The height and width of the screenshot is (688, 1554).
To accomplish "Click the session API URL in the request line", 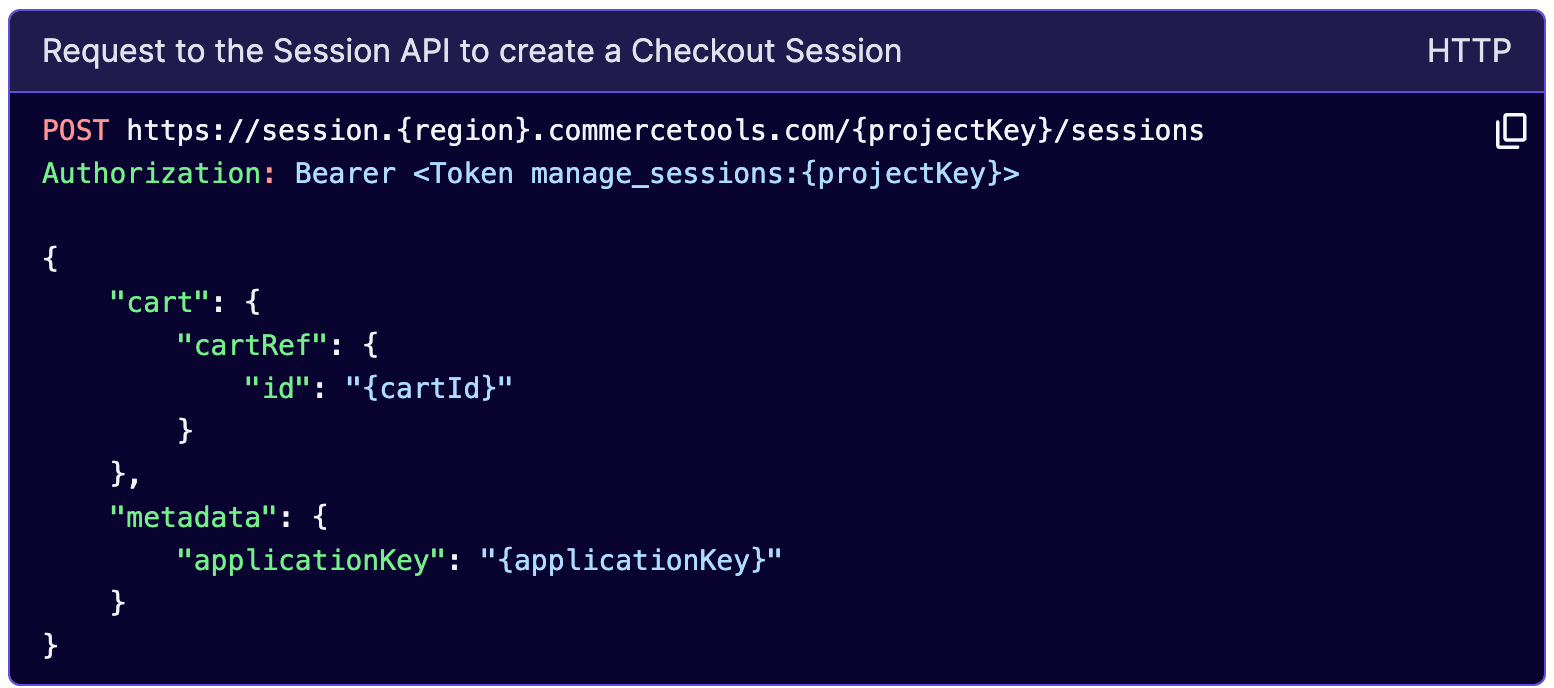I will [x=665, y=130].
